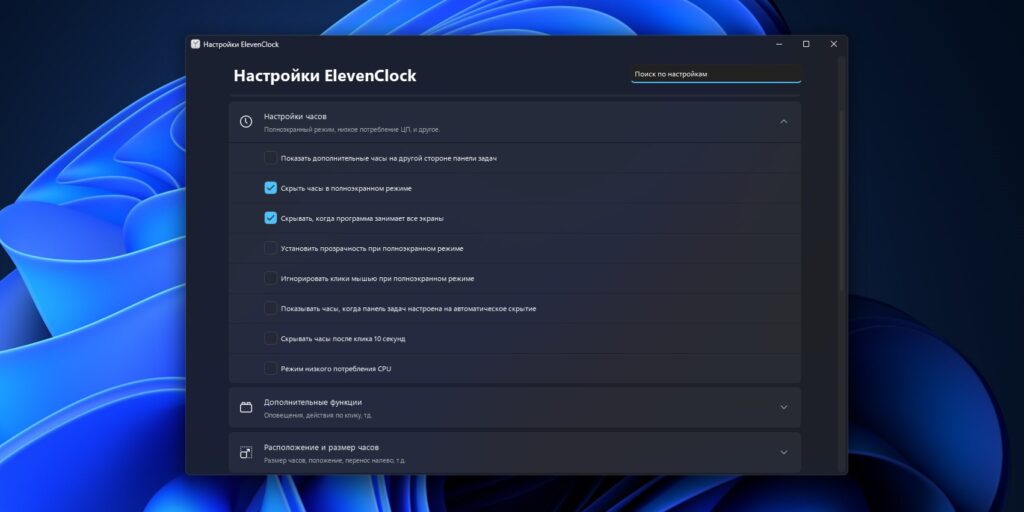Click the Дополнительные функции section title
Image resolution: width=1024 pixels, height=512 pixels.
click(313, 402)
